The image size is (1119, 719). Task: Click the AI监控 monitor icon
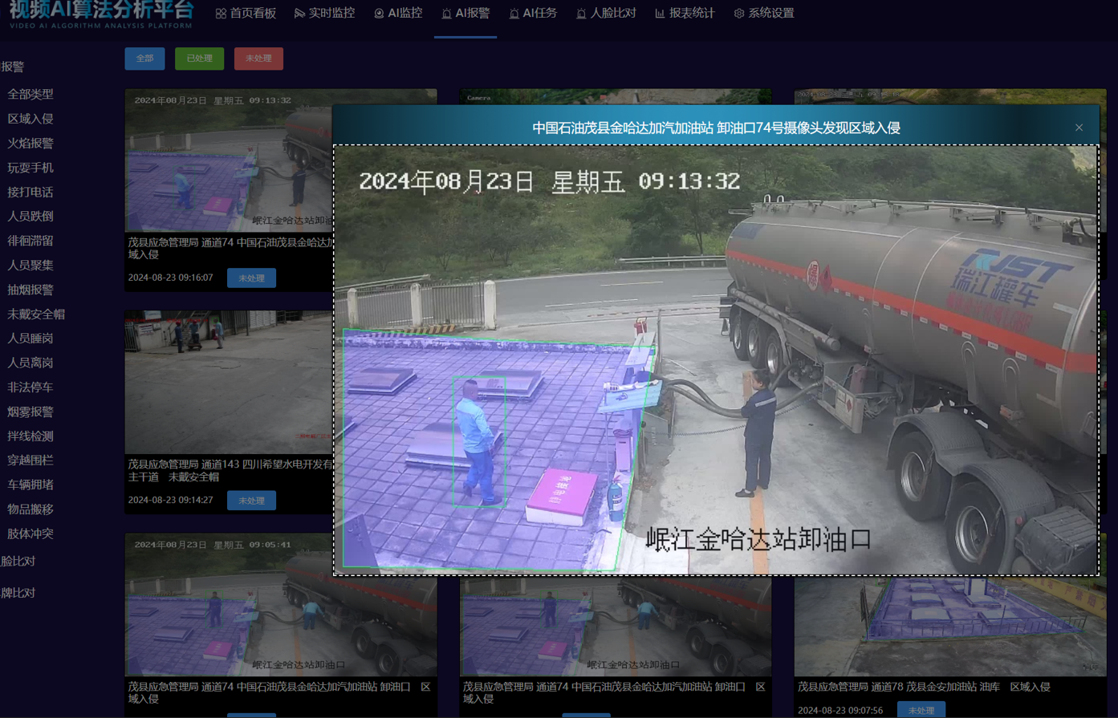379,14
